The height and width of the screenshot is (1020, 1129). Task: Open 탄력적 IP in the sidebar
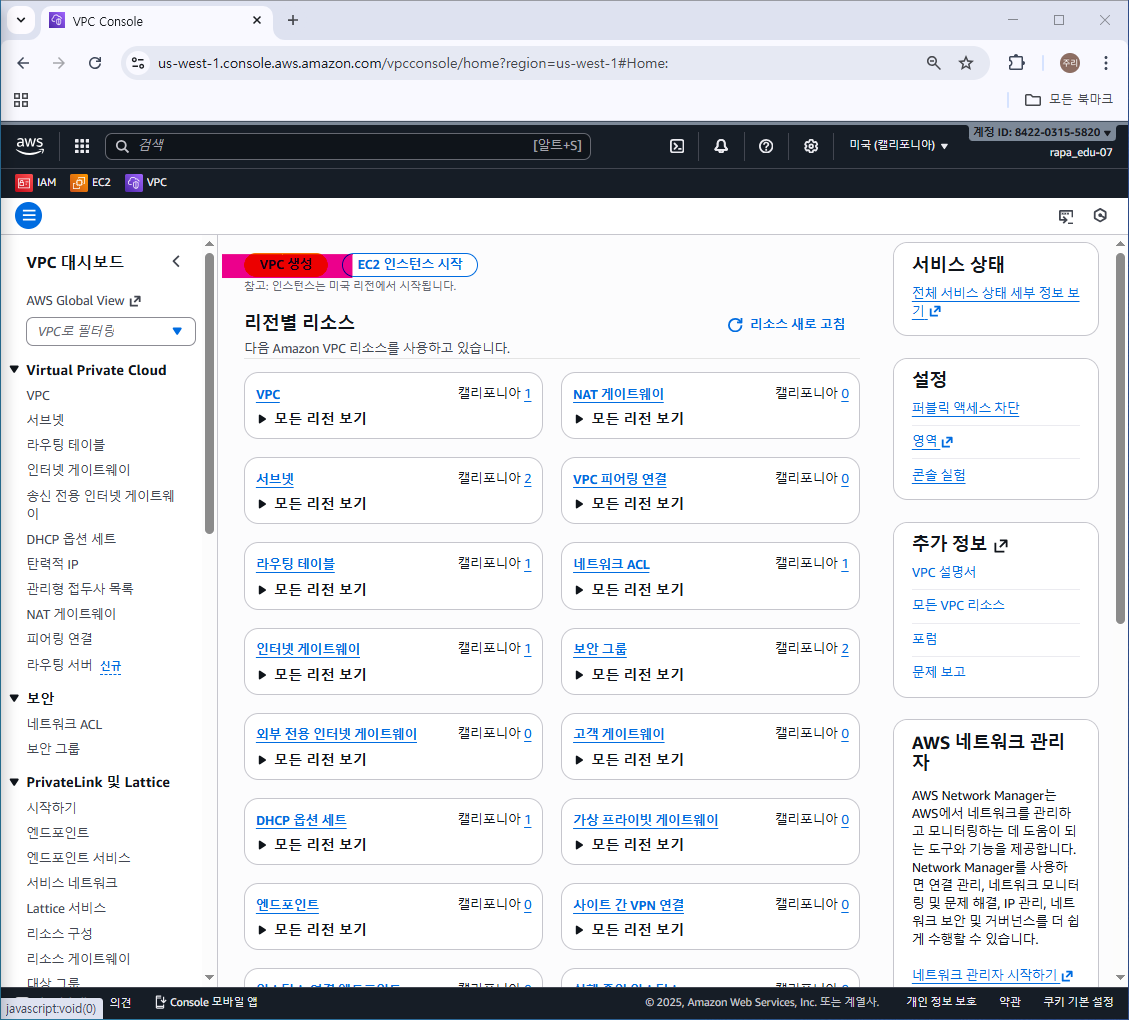(x=53, y=564)
